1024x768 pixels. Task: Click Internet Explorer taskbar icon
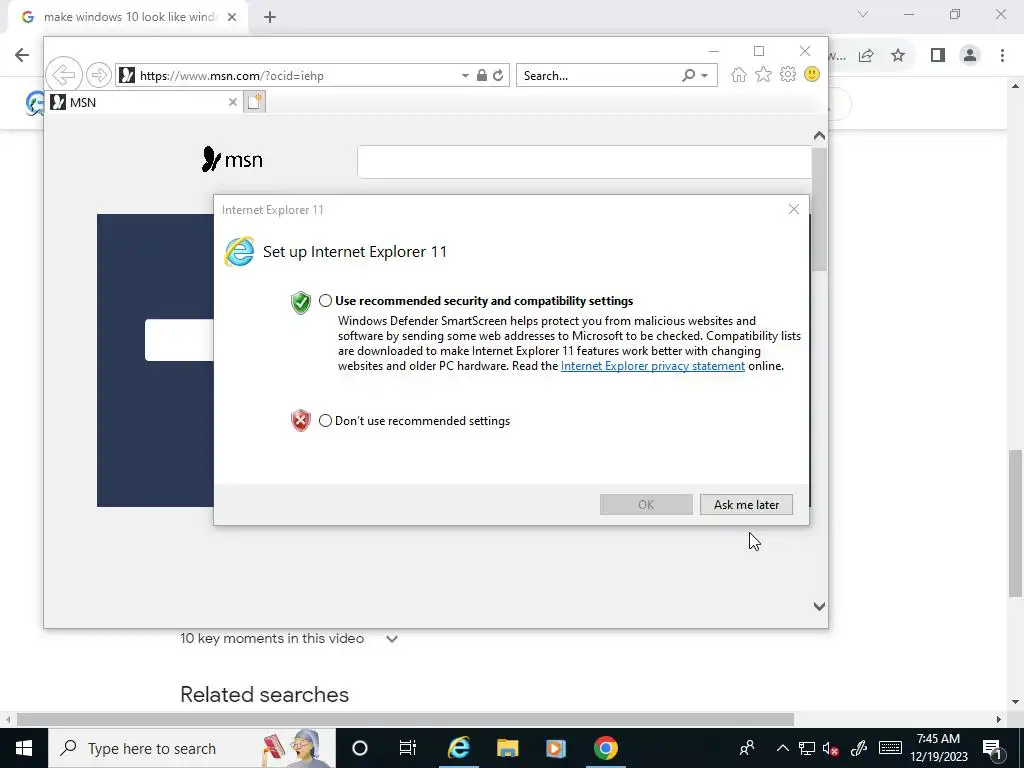459,748
